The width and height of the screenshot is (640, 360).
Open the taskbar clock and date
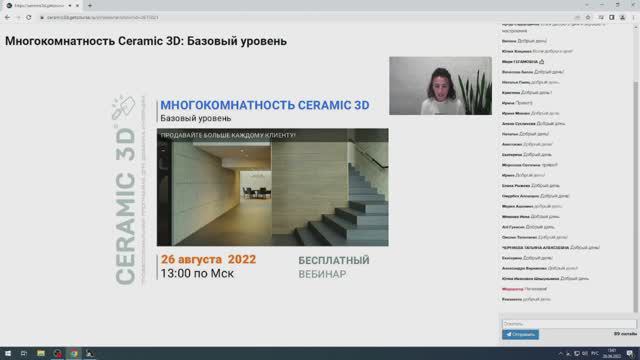(612, 353)
